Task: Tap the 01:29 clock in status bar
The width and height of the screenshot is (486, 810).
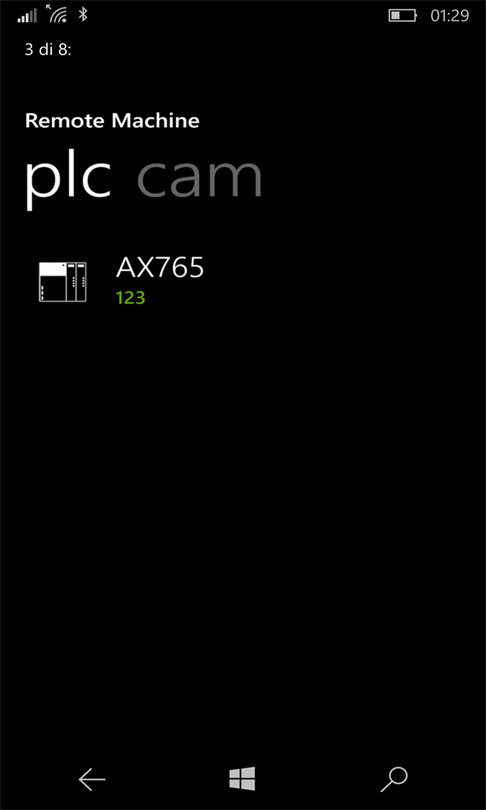Action: pos(450,16)
